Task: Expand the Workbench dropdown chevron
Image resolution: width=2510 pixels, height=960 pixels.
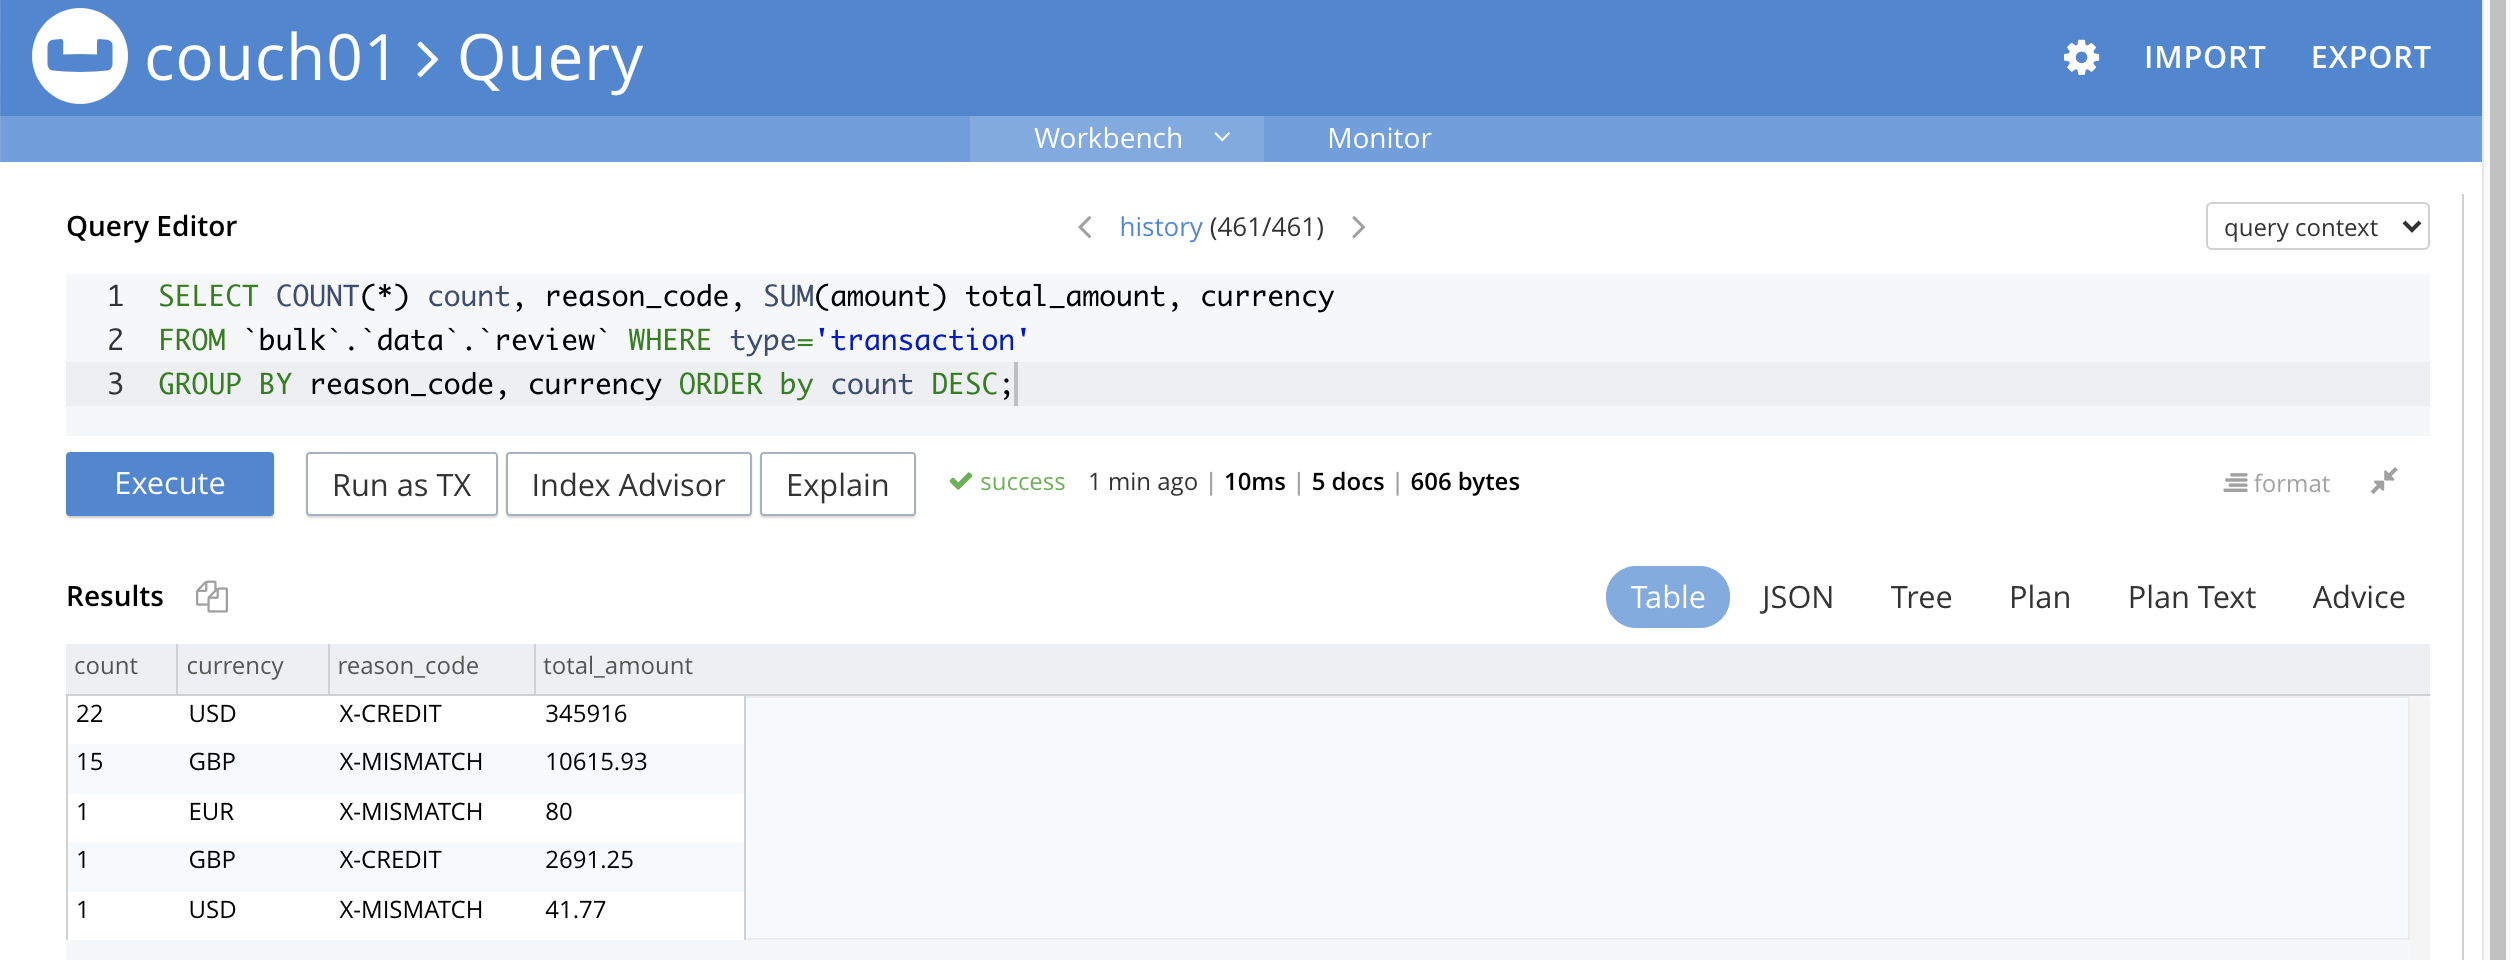Action: (1222, 138)
